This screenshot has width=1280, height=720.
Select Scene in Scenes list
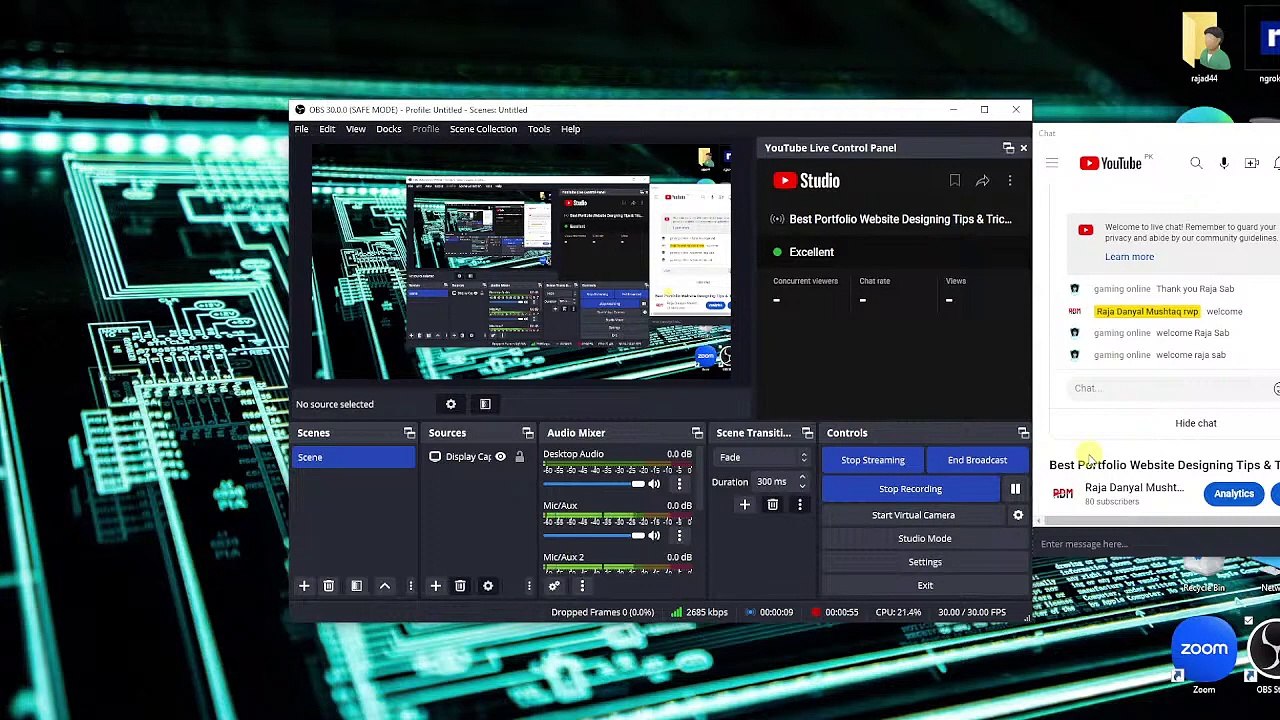[x=354, y=458]
